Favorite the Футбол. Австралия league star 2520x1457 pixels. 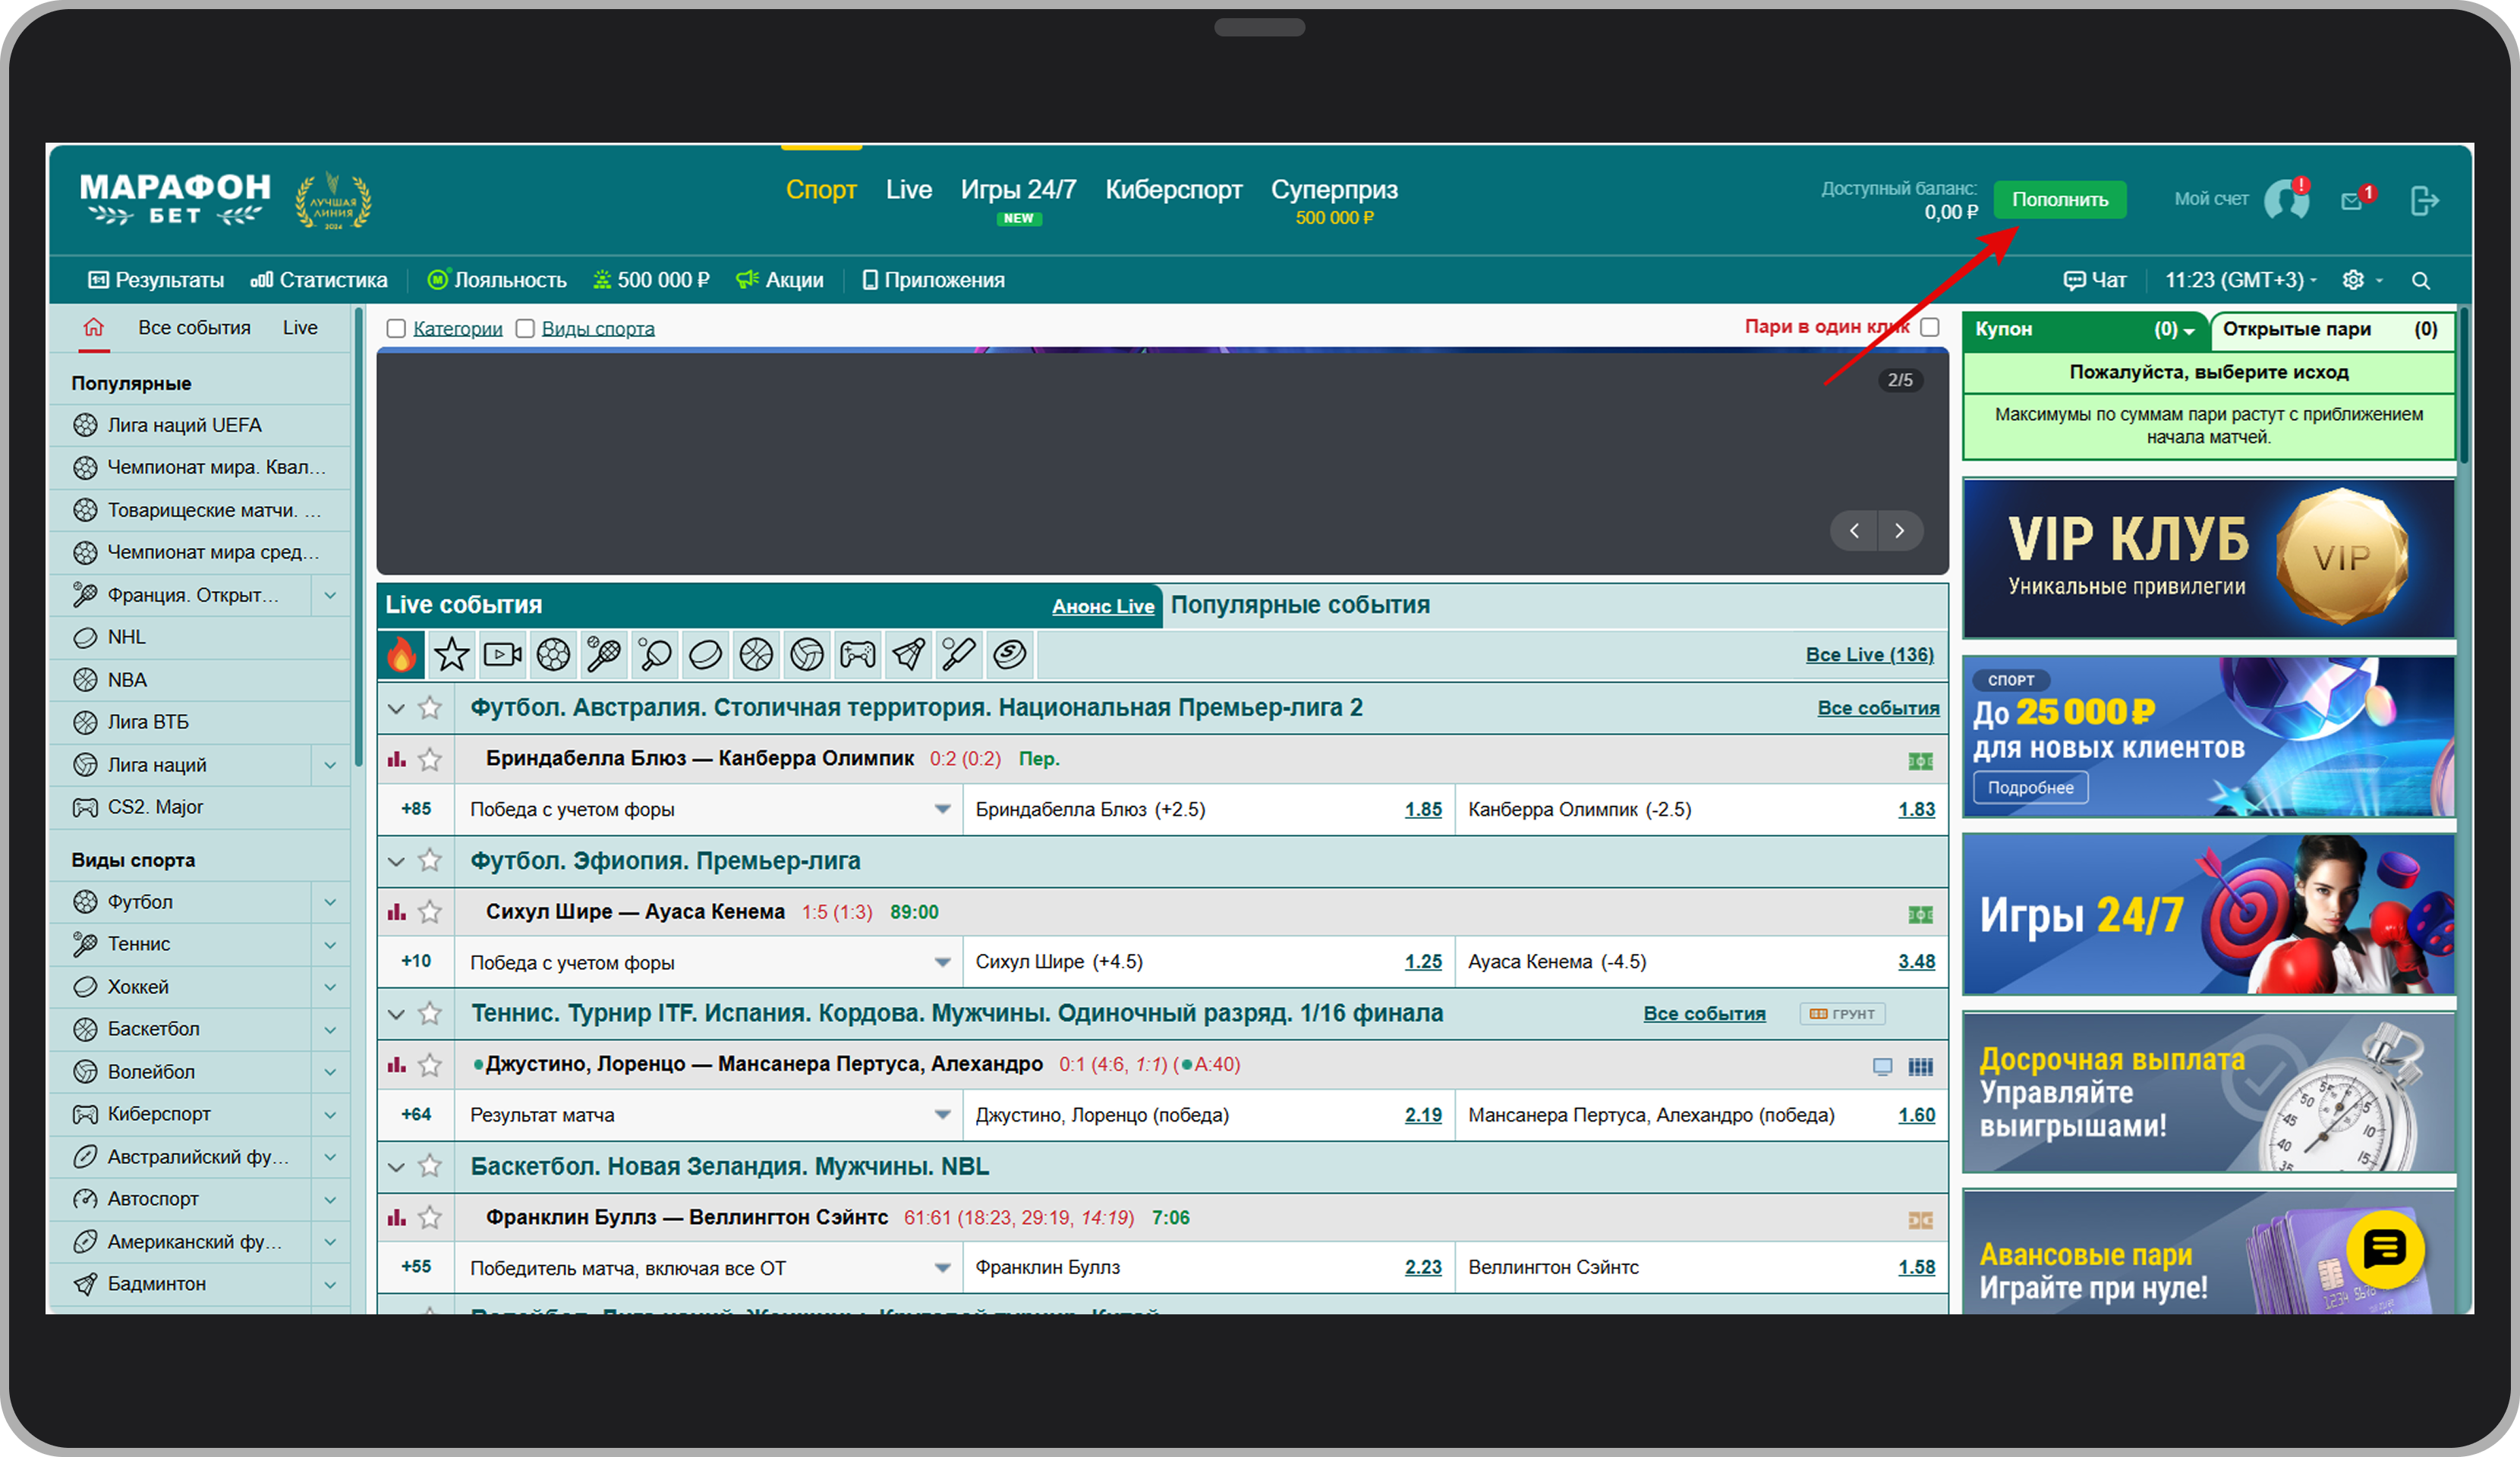(430, 708)
